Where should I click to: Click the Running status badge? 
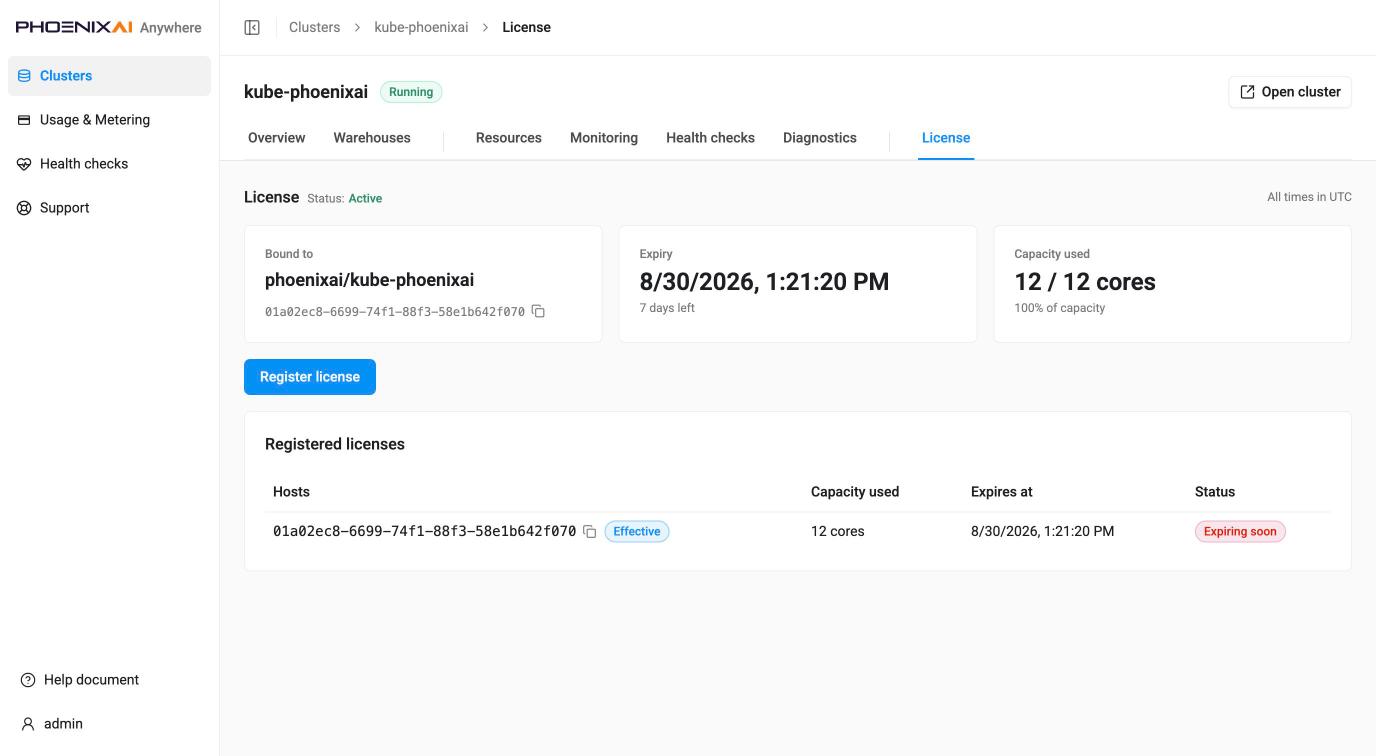point(411,92)
